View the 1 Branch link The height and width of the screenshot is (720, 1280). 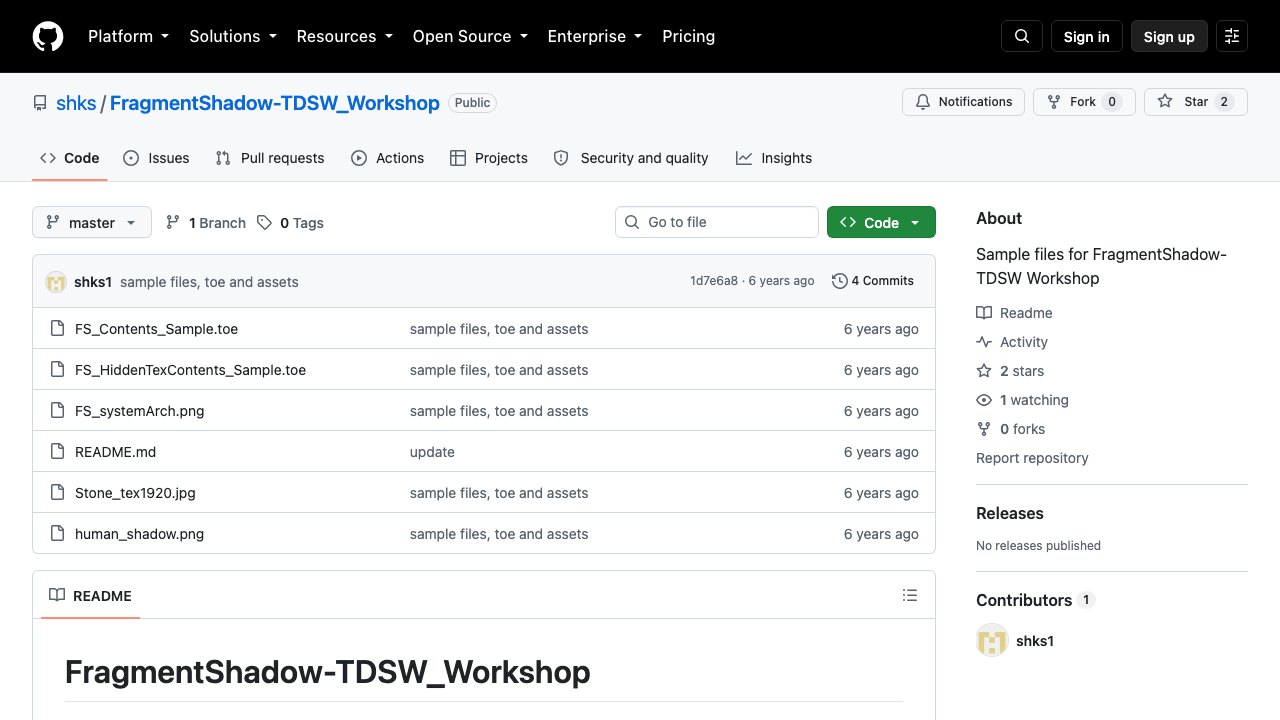pos(205,223)
